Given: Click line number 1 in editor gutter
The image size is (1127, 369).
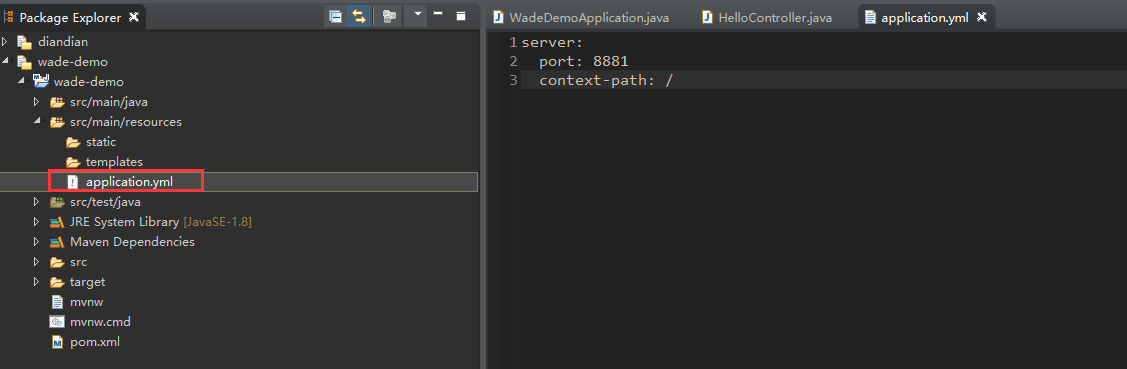Looking at the screenshot, I should tap(512, 42).
